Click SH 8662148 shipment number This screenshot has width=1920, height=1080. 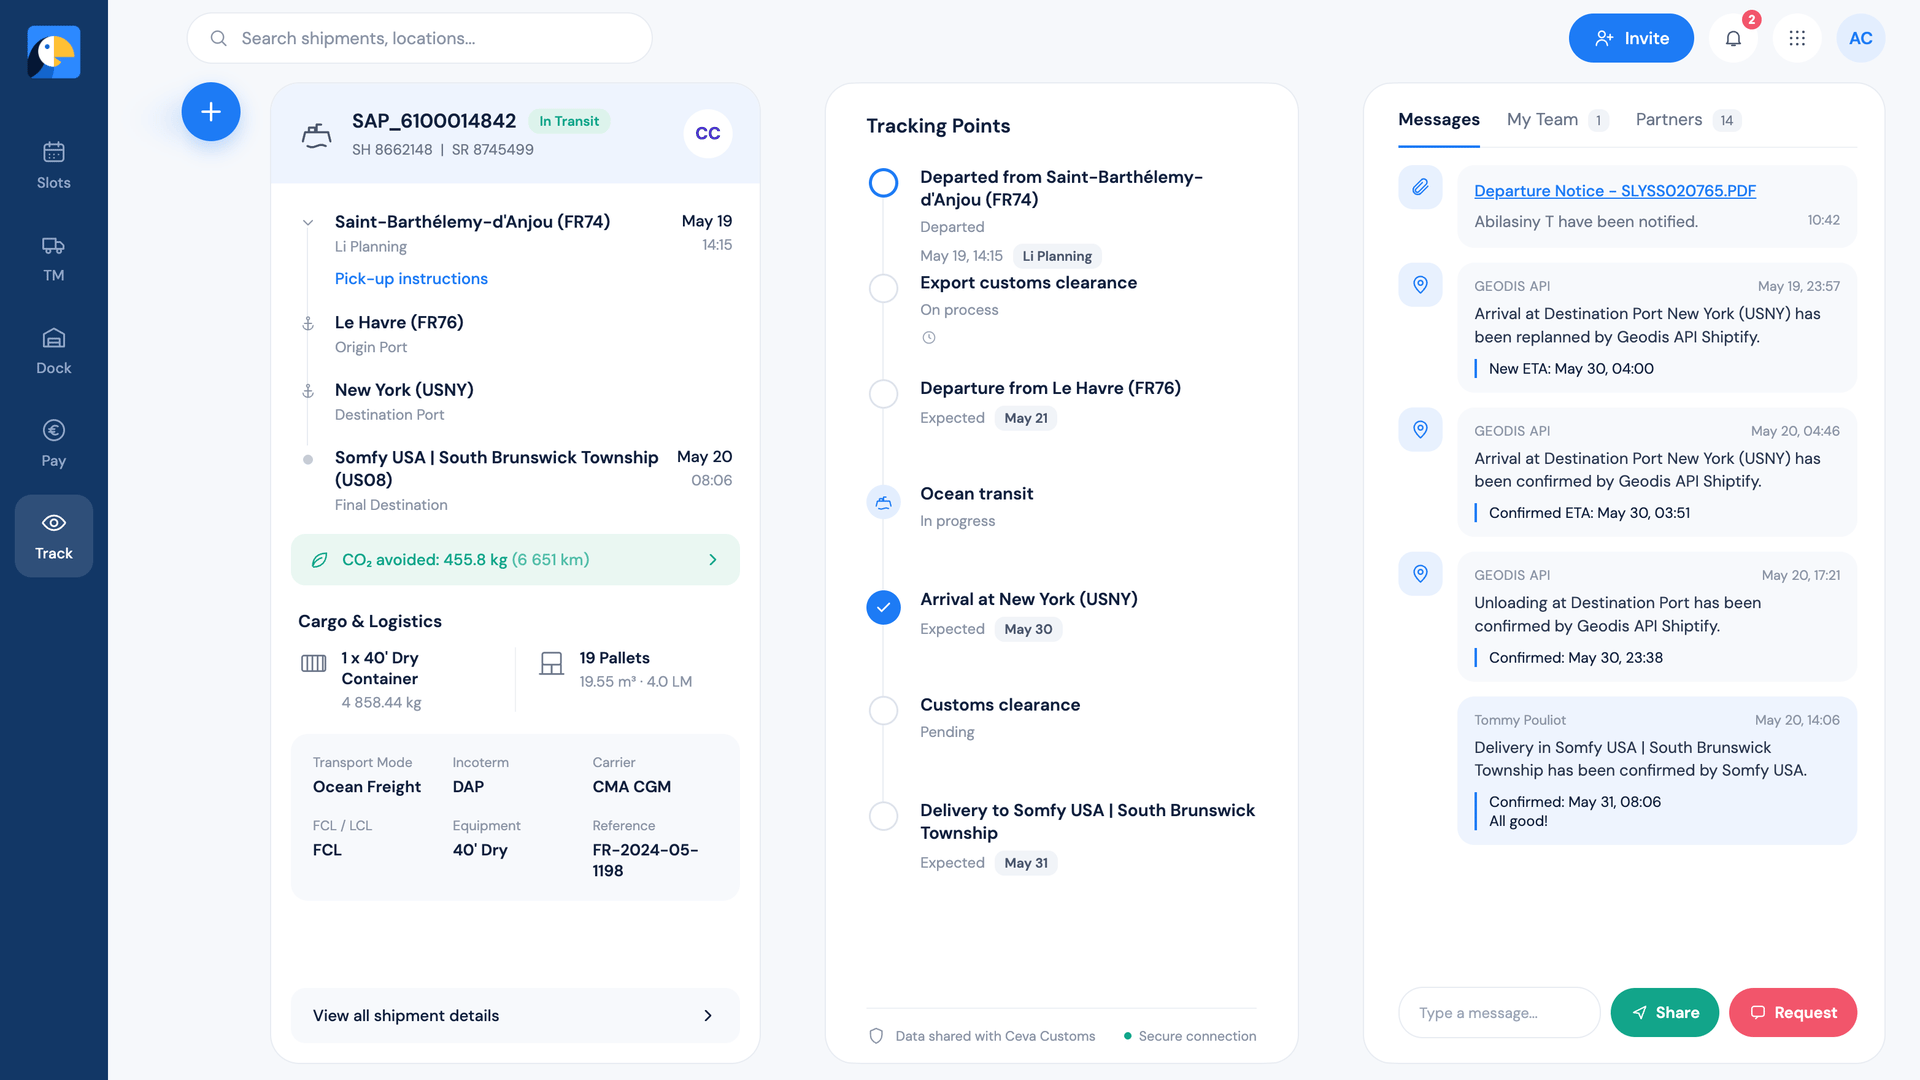coord(392,150)
